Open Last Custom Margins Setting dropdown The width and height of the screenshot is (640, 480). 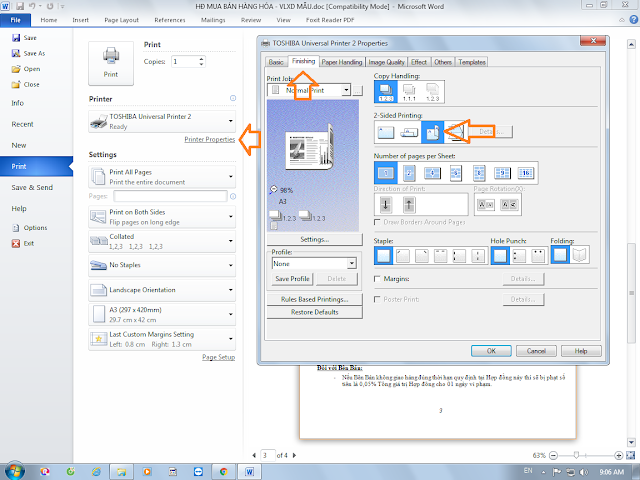click(162, 339)
